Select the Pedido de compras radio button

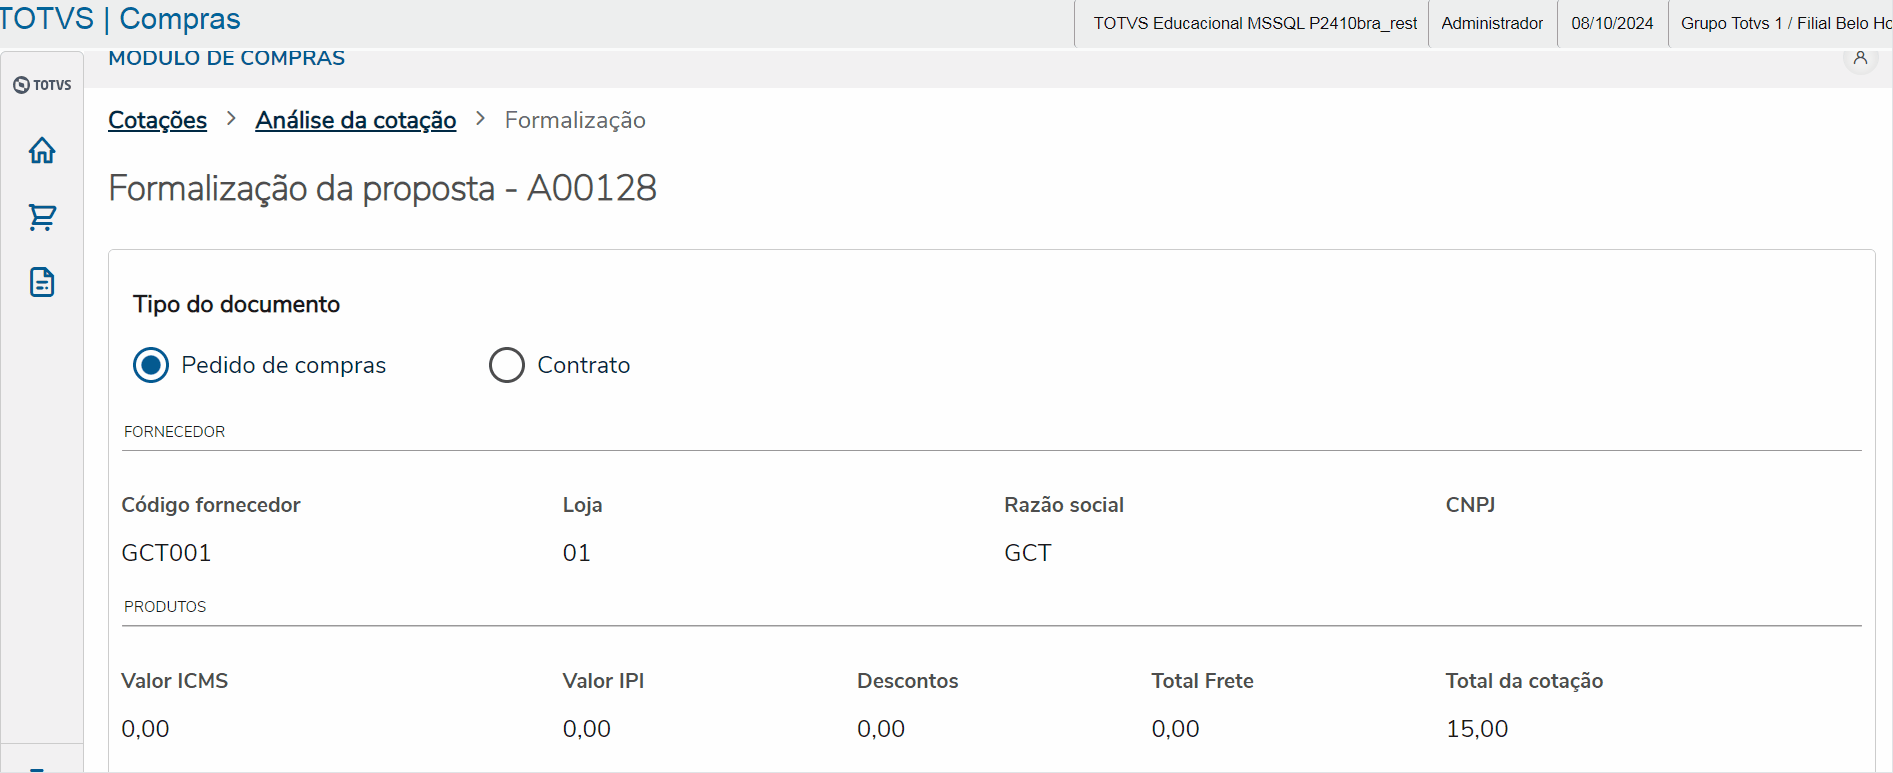151,365
